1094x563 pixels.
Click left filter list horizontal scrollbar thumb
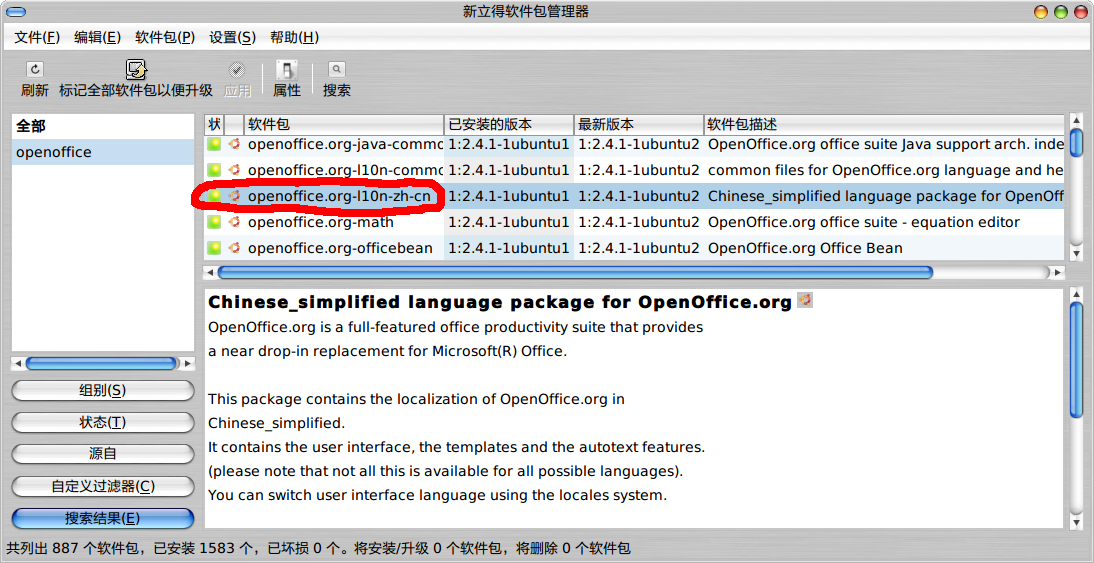pos(101,363)
